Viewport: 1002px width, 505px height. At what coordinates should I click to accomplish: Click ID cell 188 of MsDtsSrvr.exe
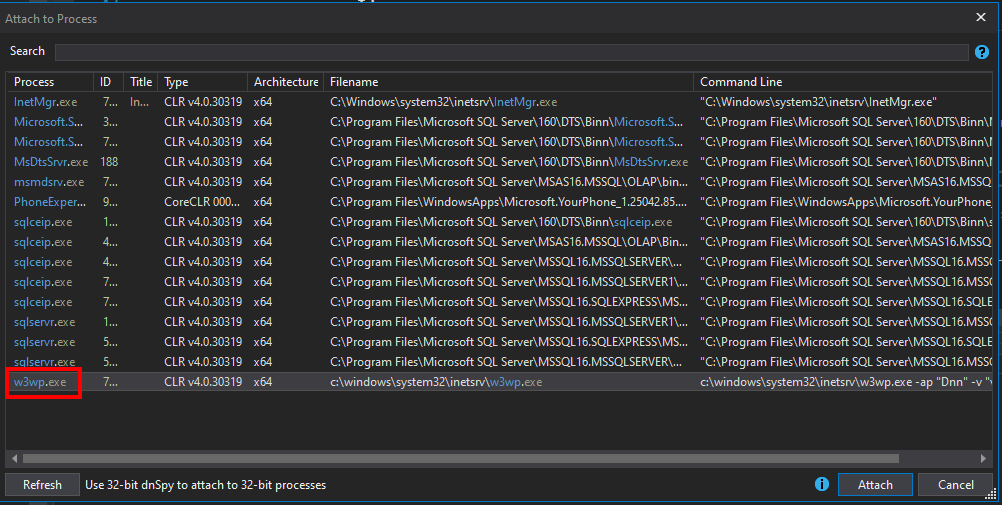(x=109, y=162)
